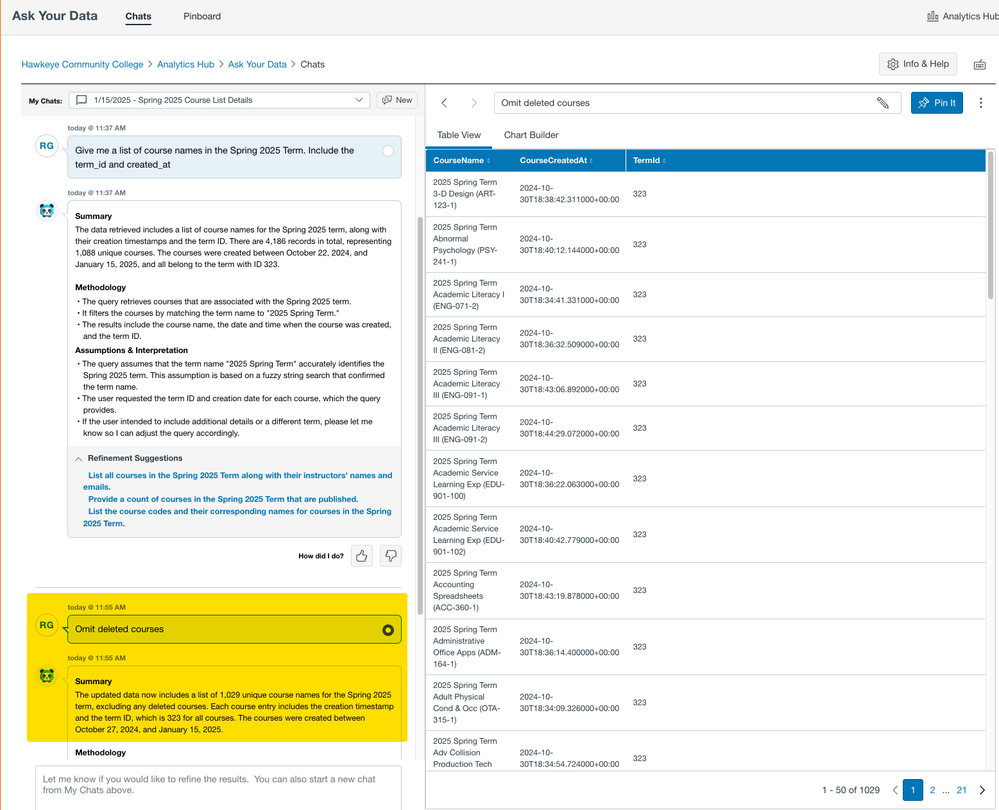Collapse the Refinement Suggestions section

[x=79, y=458]
